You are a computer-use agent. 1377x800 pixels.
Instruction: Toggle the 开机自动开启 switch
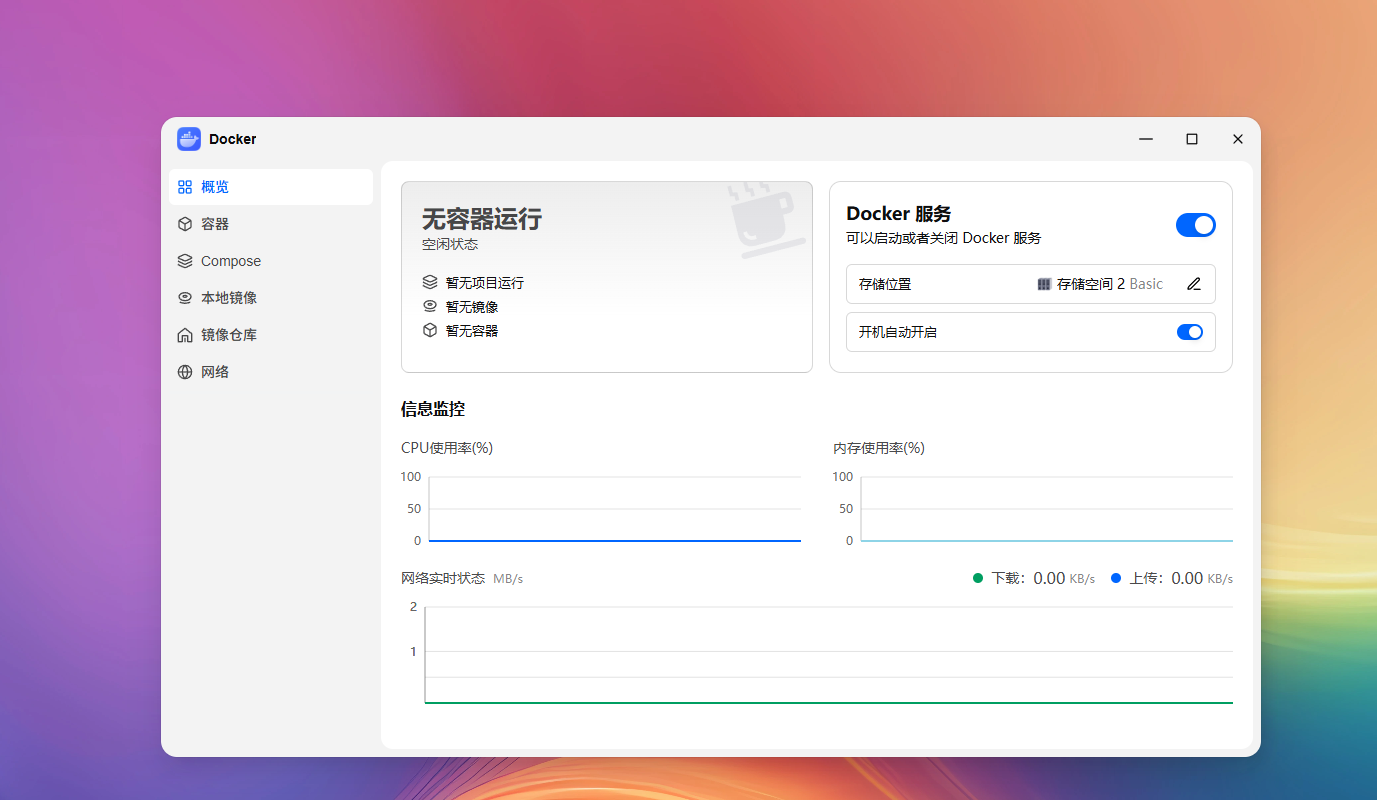(1190, 332)
